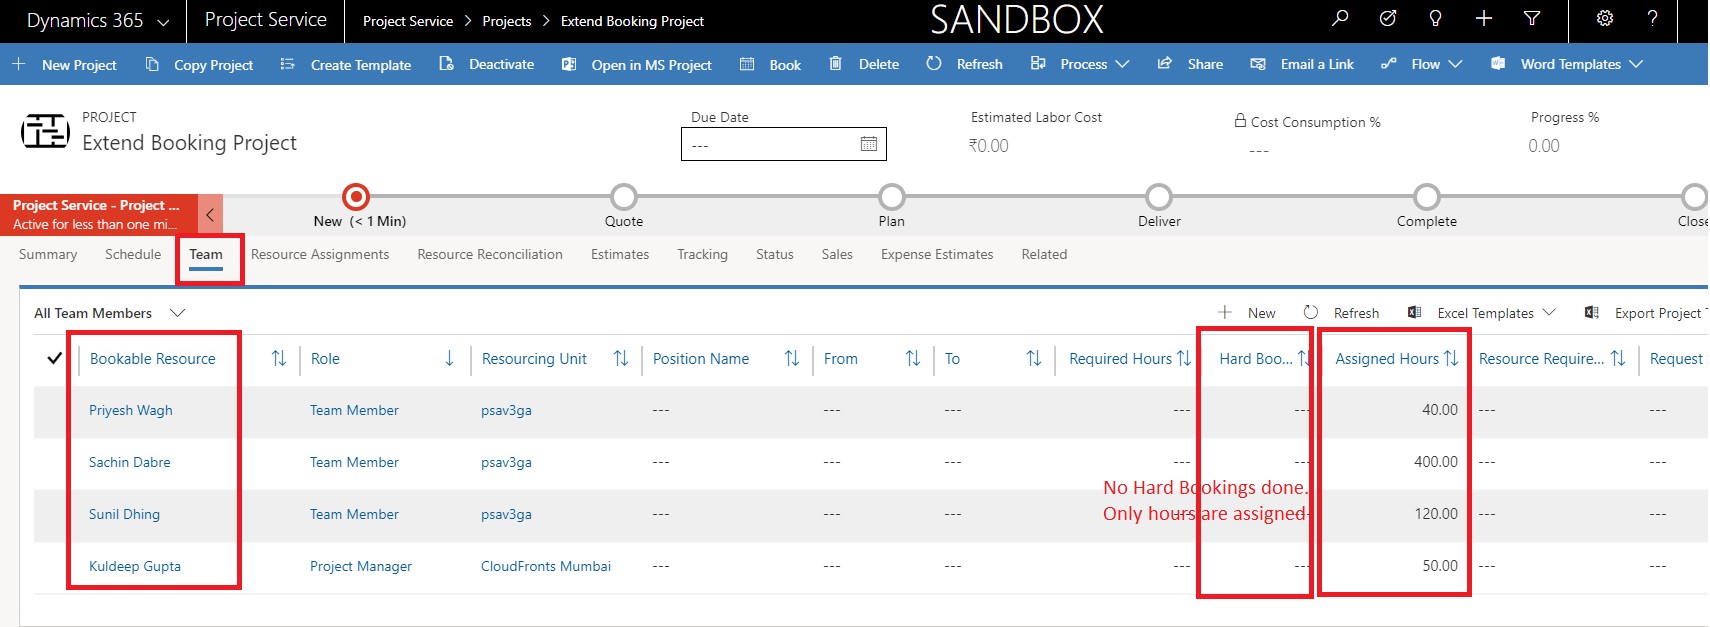Switch to the Team tab

(x=206, y=254)
